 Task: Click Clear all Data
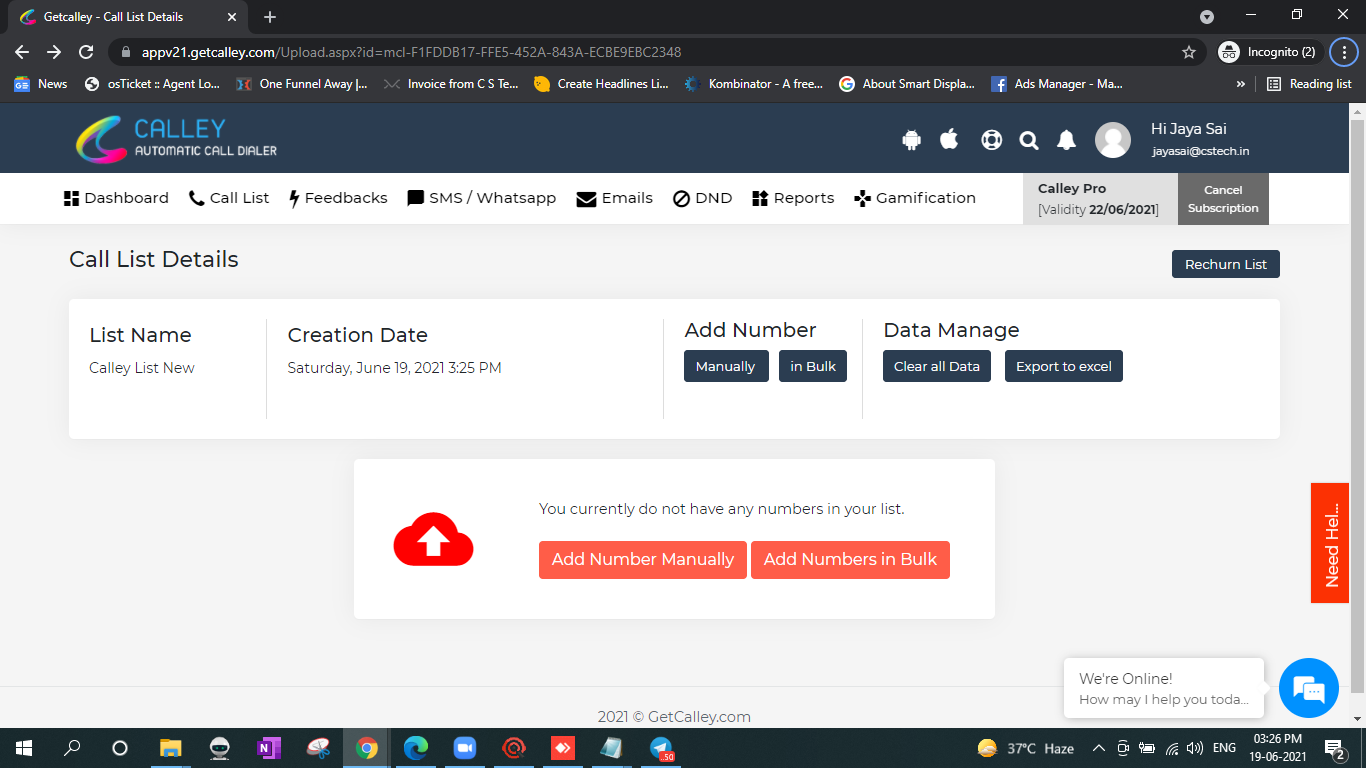pyautogui.click(x=937, y=366)
